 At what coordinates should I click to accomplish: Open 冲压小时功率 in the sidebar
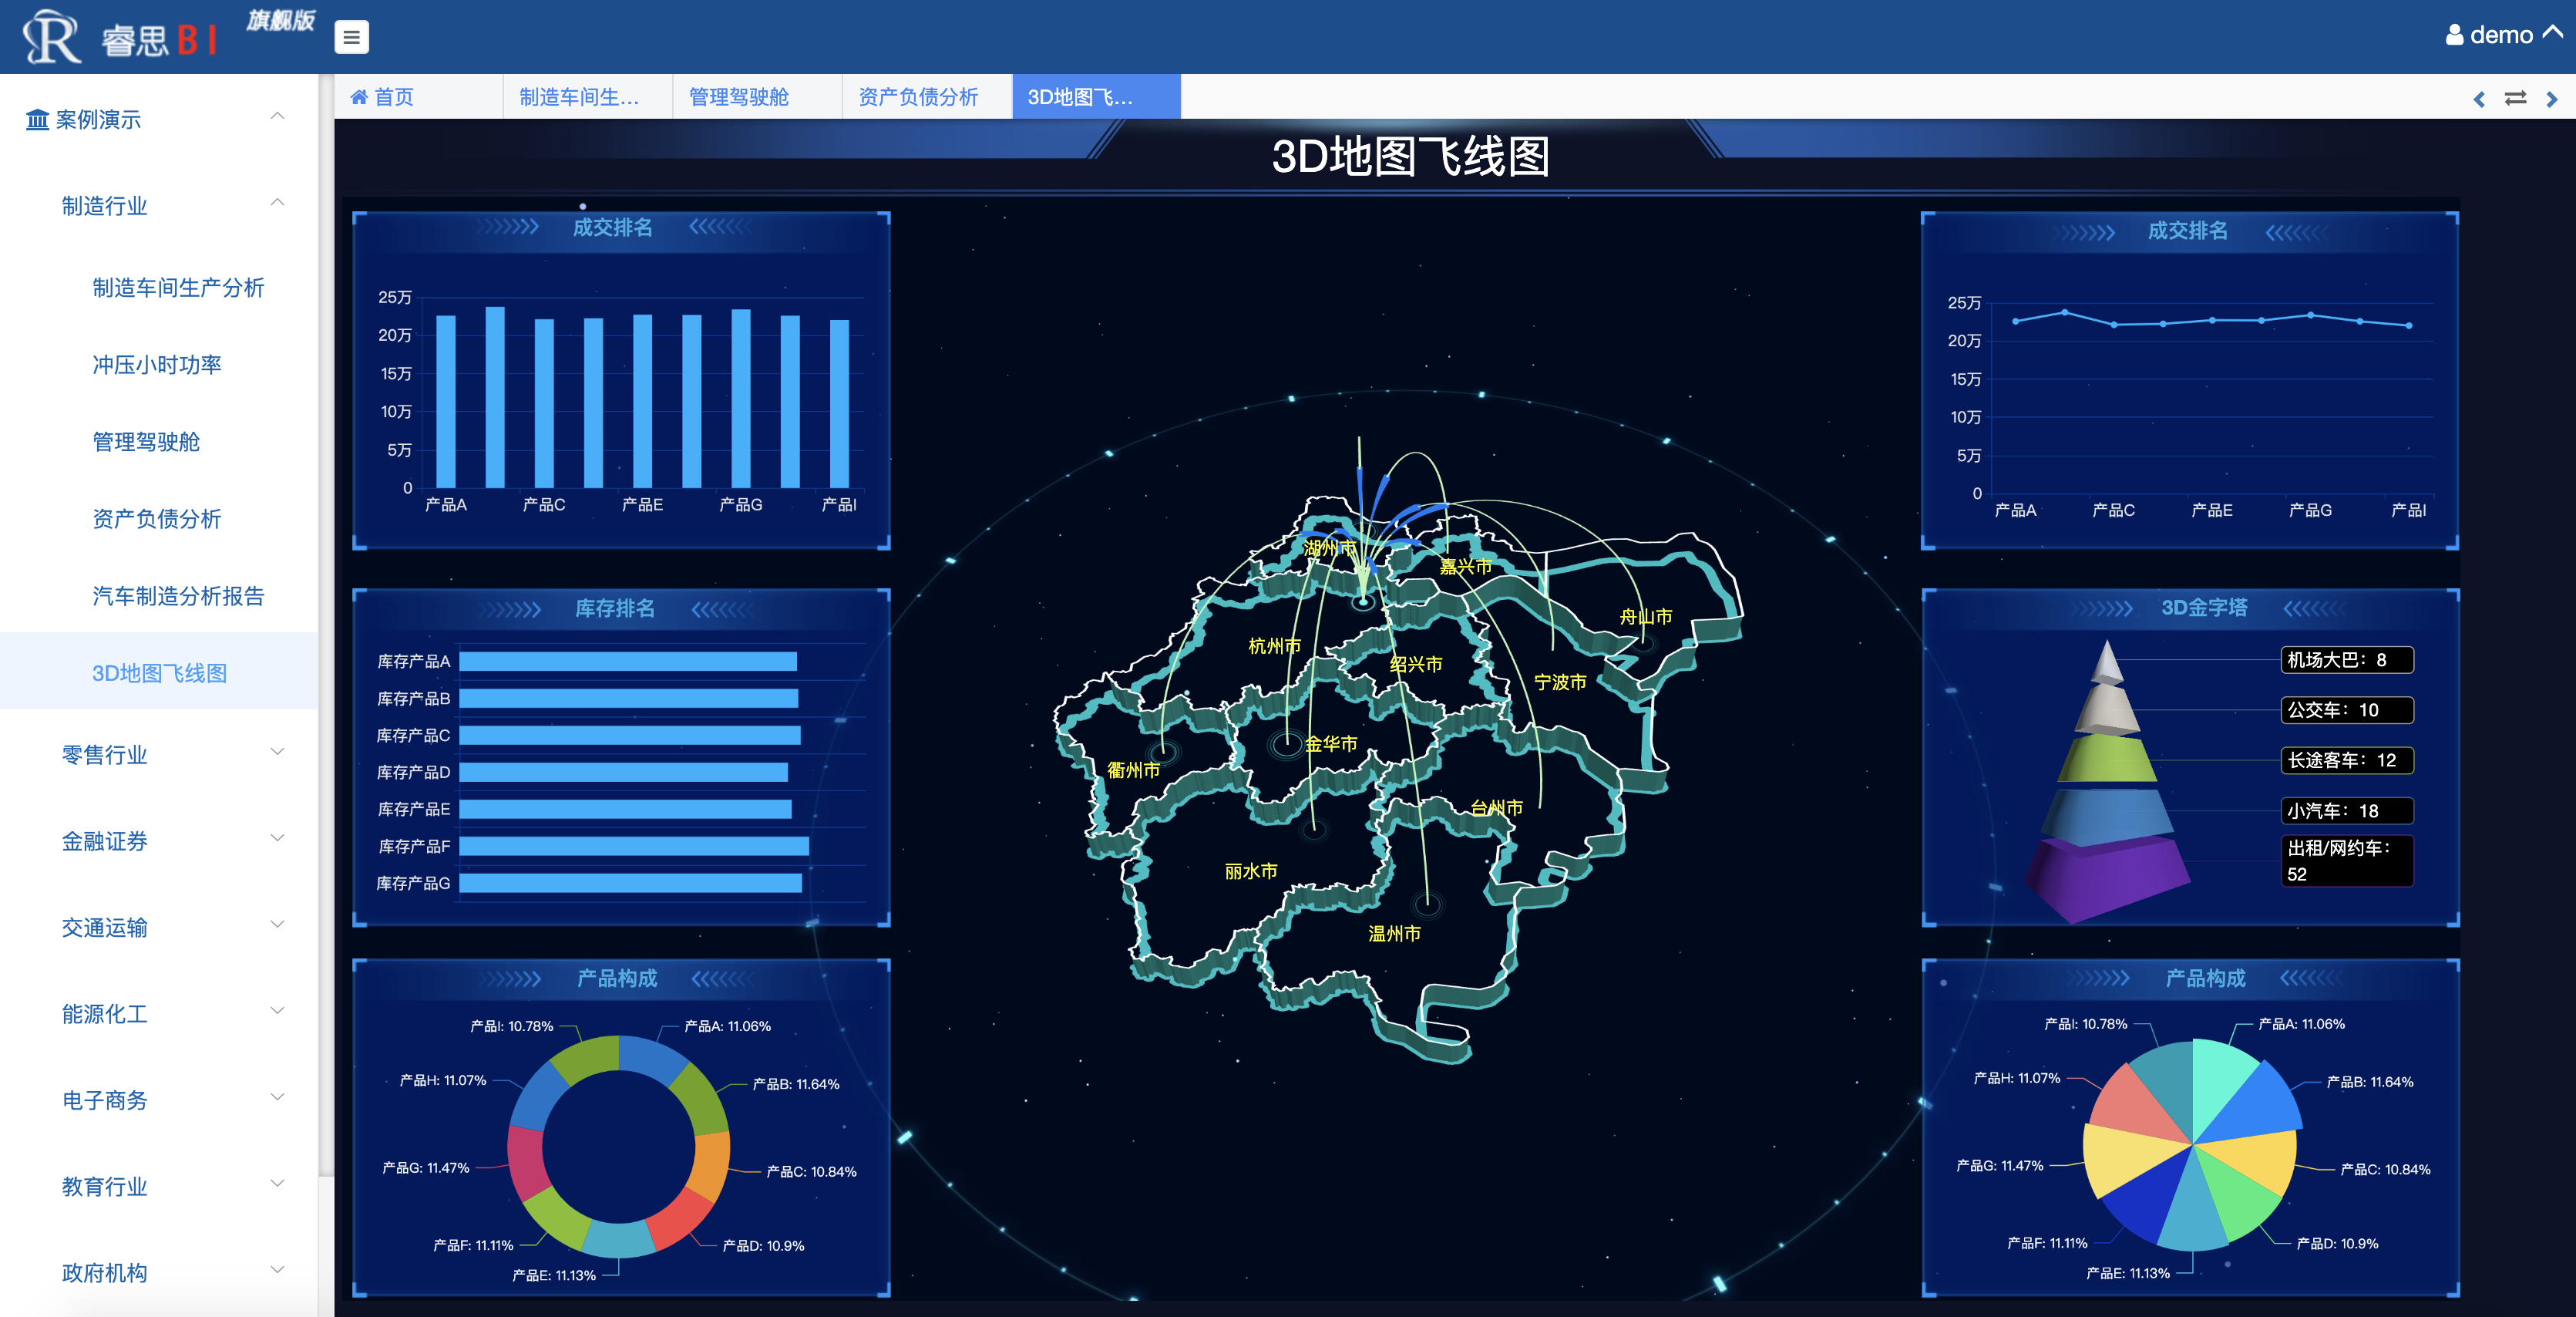click(157, 365)
